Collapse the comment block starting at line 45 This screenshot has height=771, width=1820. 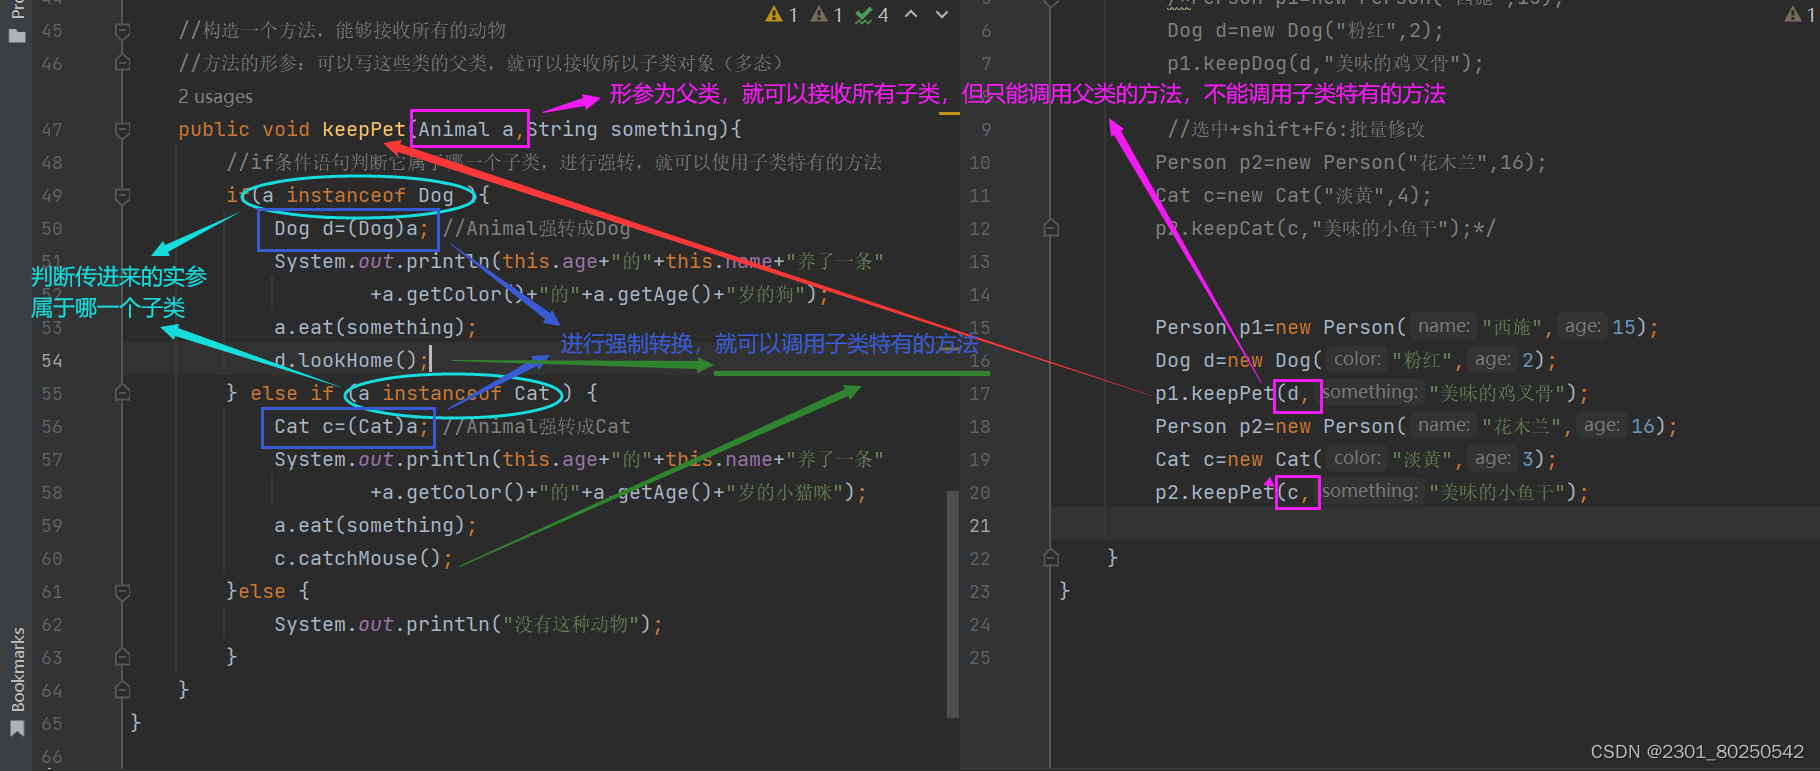click(x=122, y=31)
